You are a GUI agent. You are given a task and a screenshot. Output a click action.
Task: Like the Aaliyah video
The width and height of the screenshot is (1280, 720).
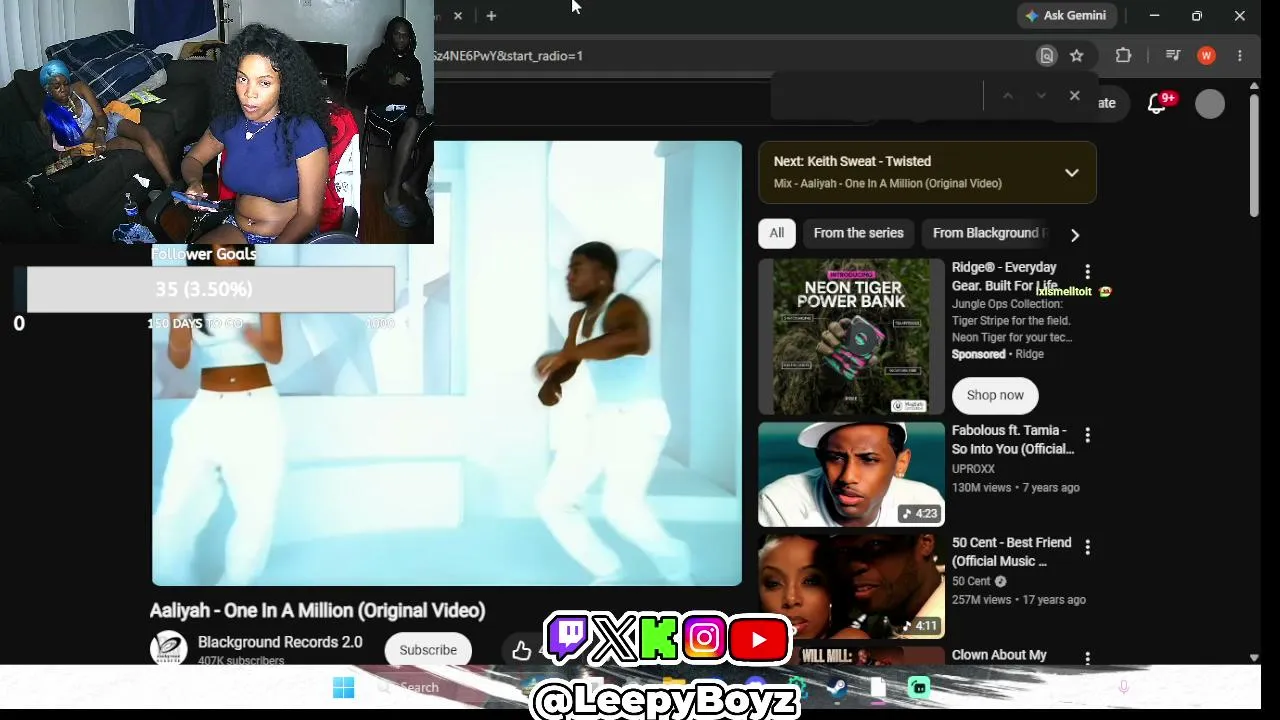click(522, 652)
